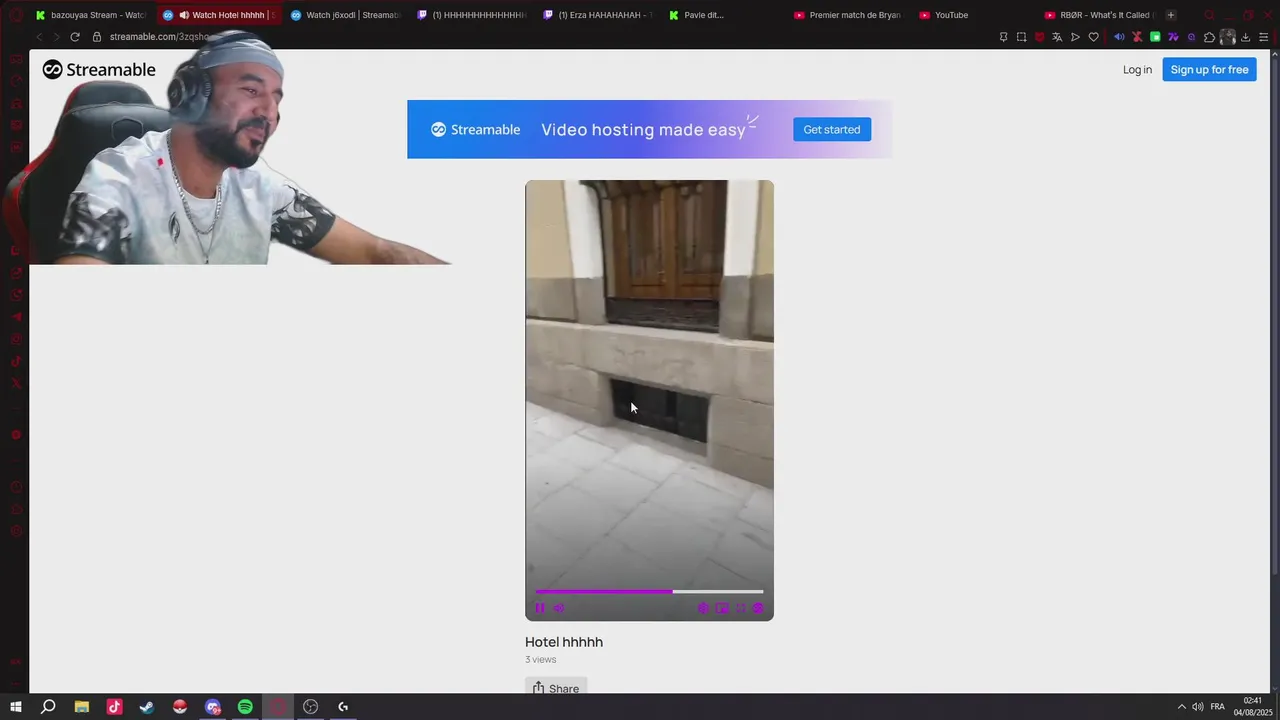Open the red ad blocker shield

(1039, 37)
